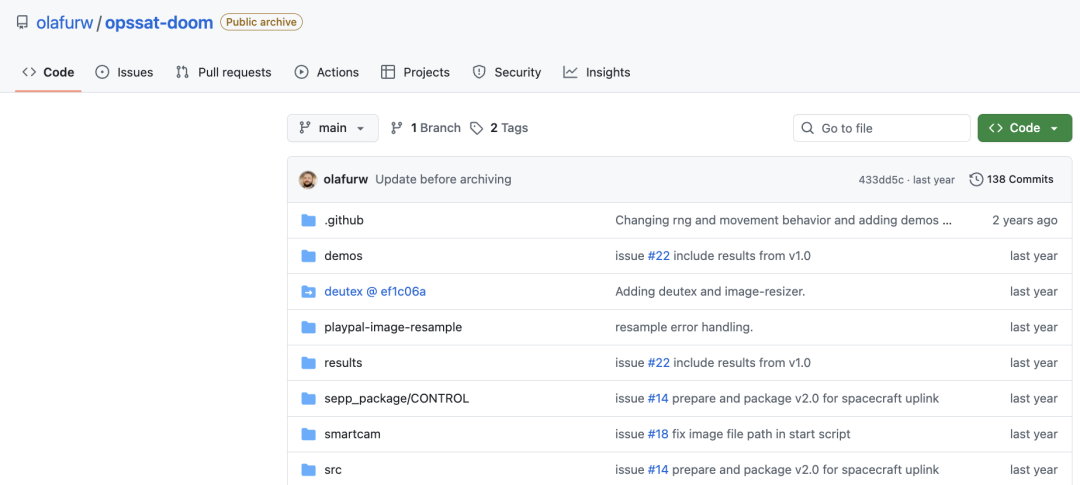
Task: Open the deutex @ ef1c06a submodule
Action: tap(375, 292)
